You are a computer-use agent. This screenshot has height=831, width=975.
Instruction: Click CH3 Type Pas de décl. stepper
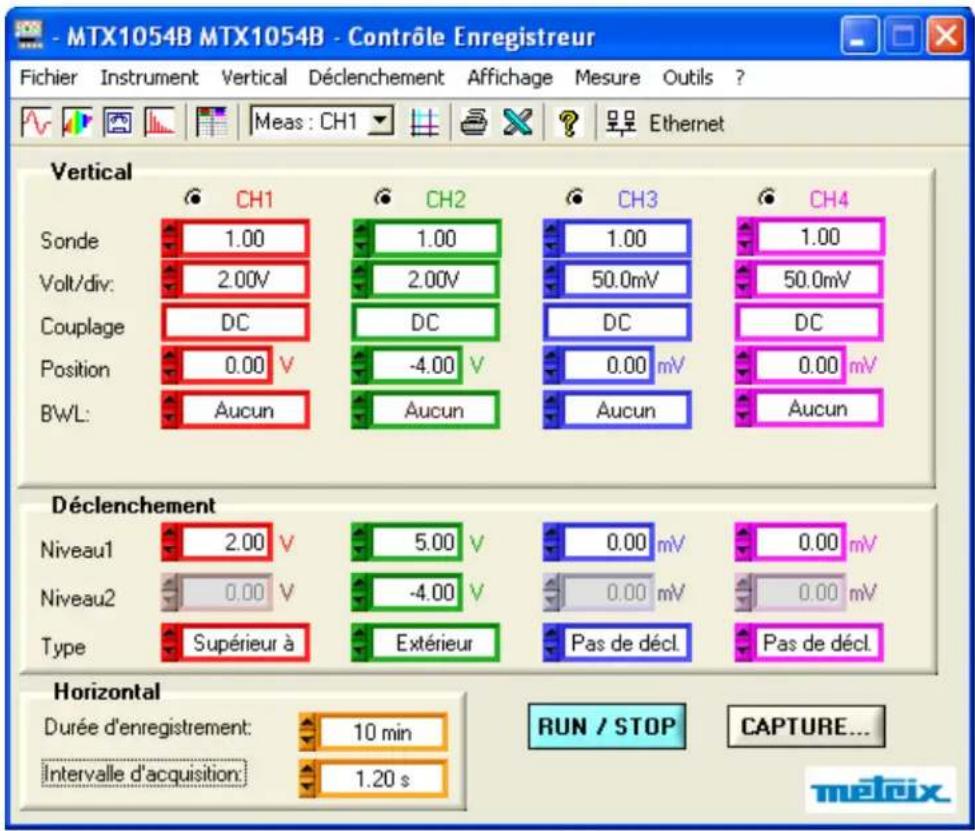[x=552, y=643]
